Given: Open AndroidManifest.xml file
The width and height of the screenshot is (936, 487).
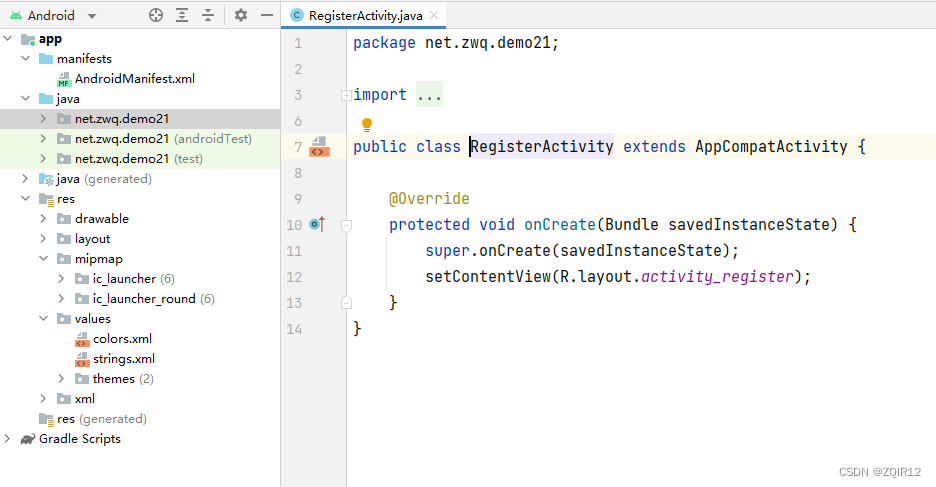Looking at the screenshot, I should point(134,79).
